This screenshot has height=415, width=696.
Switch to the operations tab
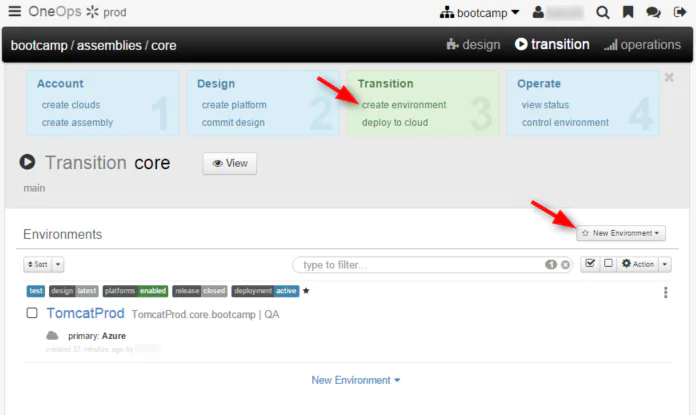click(x=642, y=44)
